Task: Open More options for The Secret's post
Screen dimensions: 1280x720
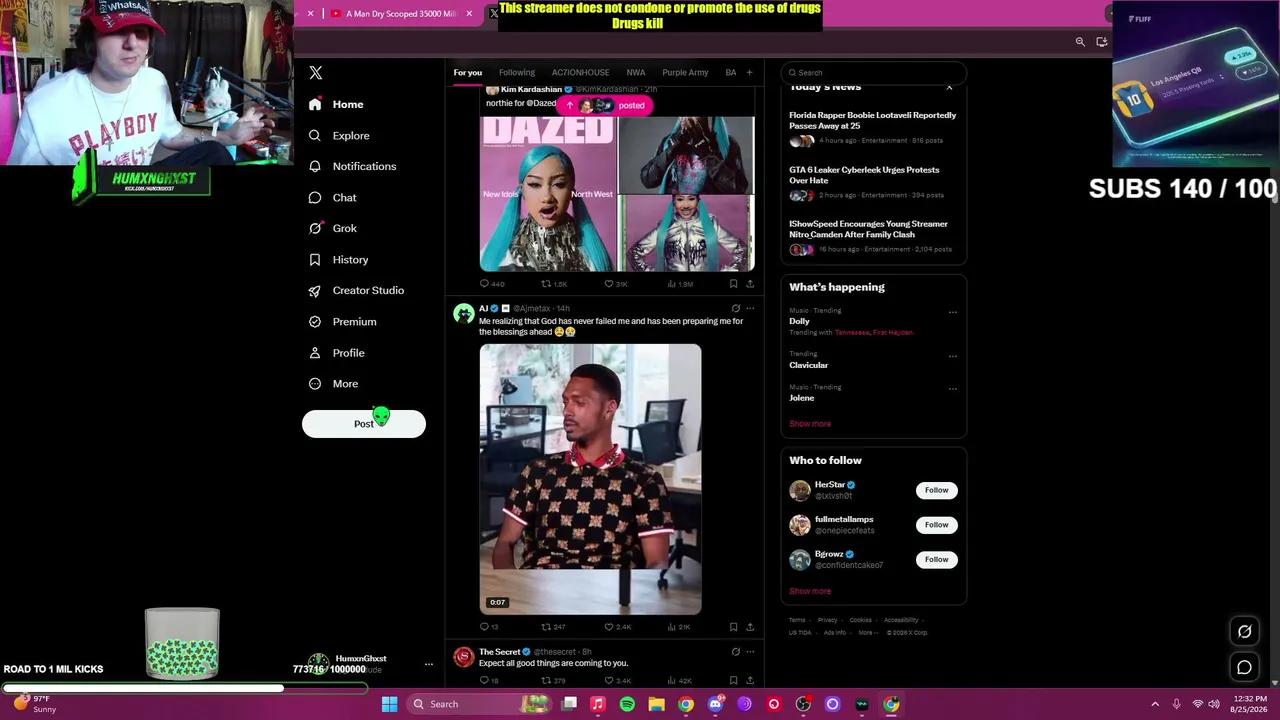Action: tap(750, 652)
